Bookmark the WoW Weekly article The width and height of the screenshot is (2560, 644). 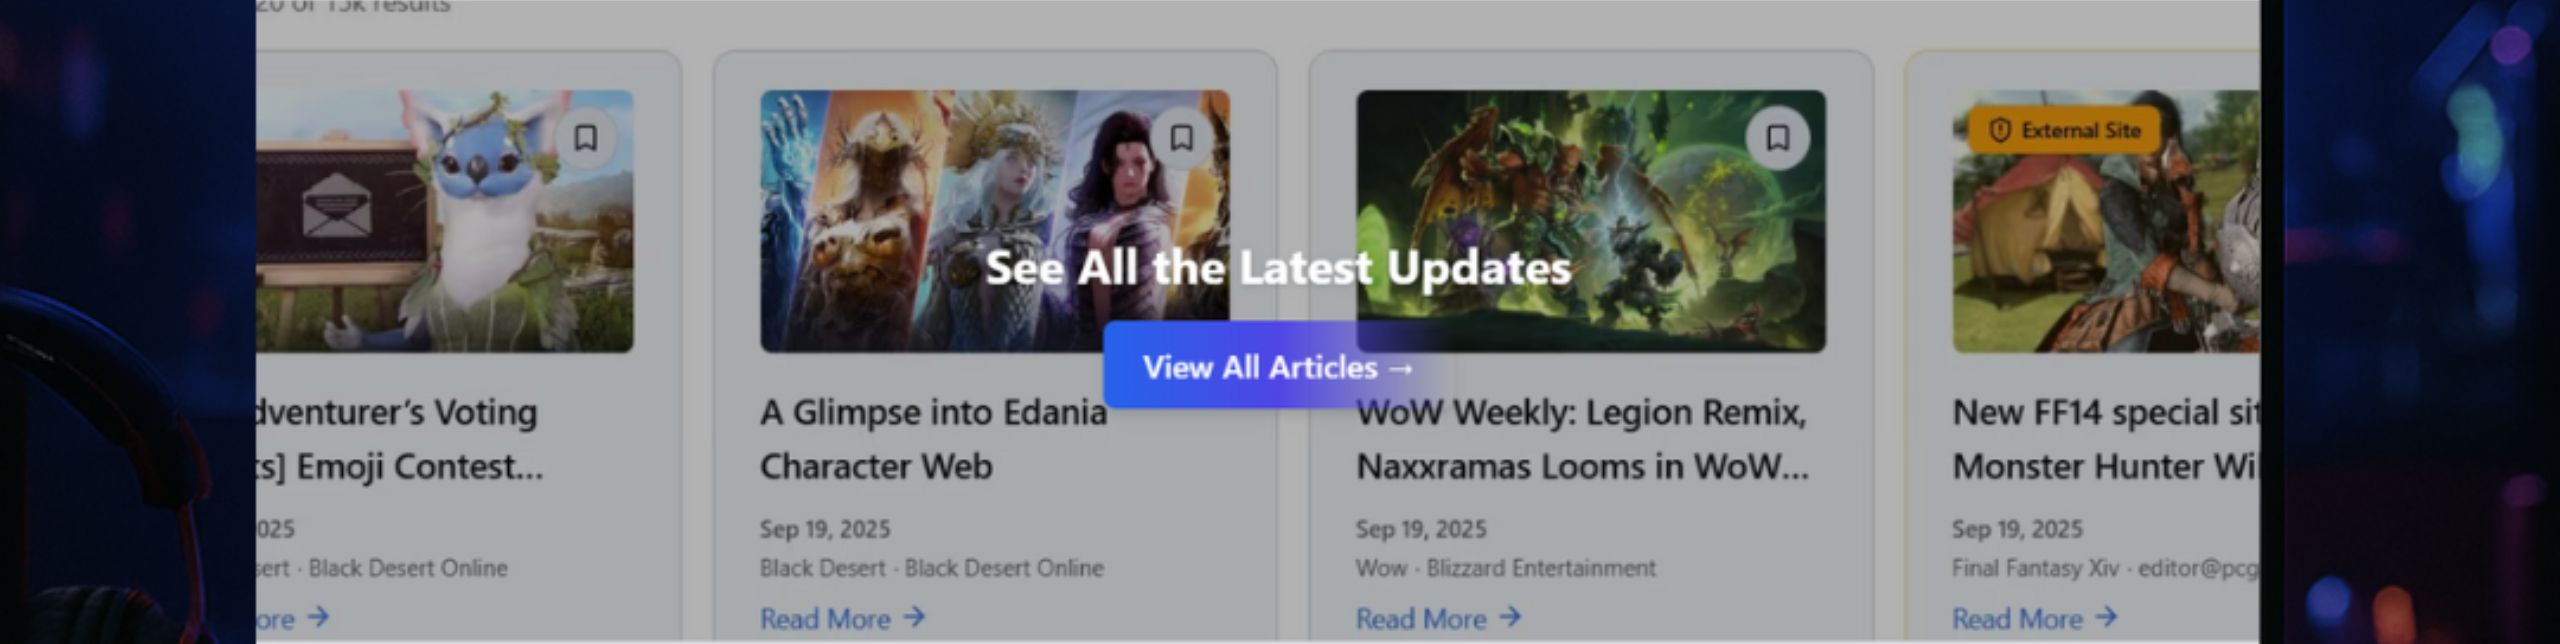coord(1777,137)
